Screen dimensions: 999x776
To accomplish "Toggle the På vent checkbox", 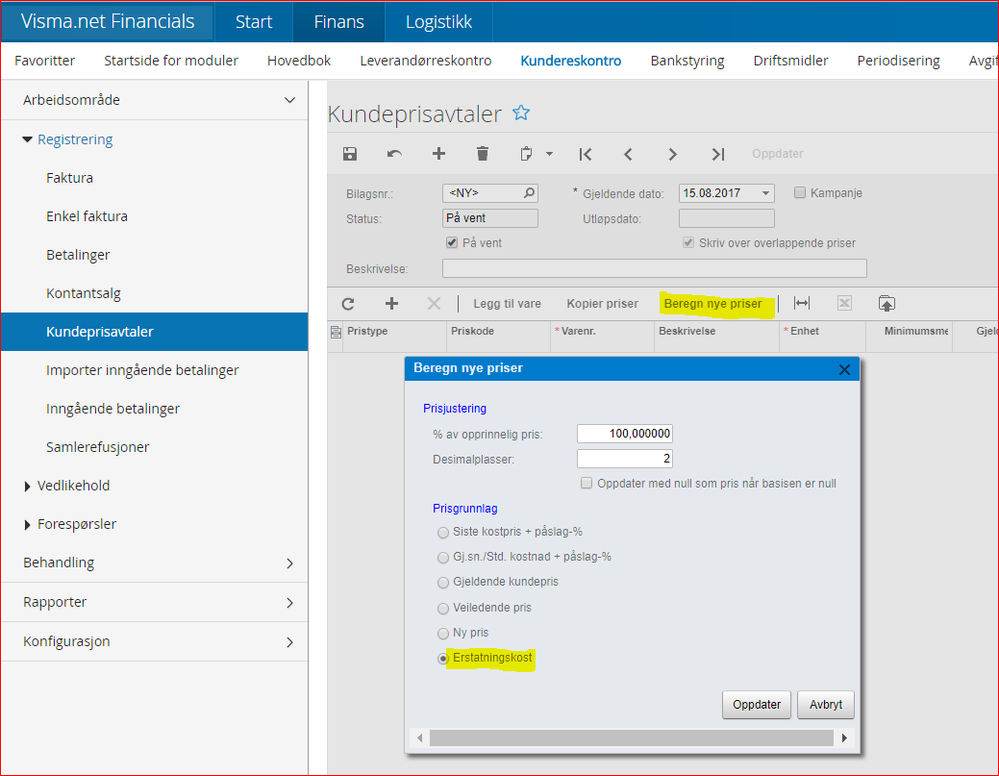I will click(452, 243).
